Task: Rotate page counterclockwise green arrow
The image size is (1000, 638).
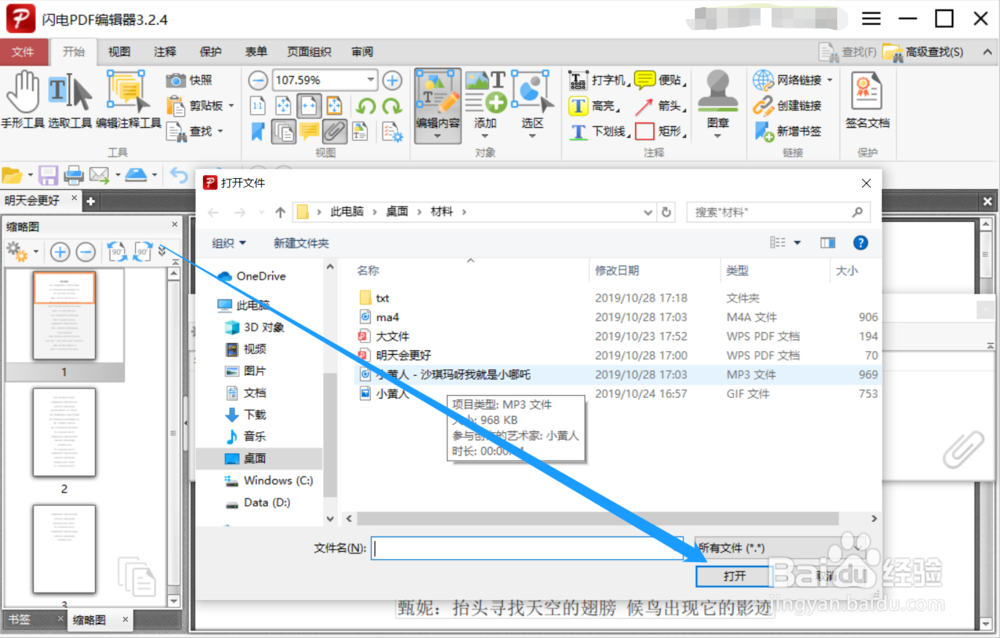Action: tap(366, 106)
